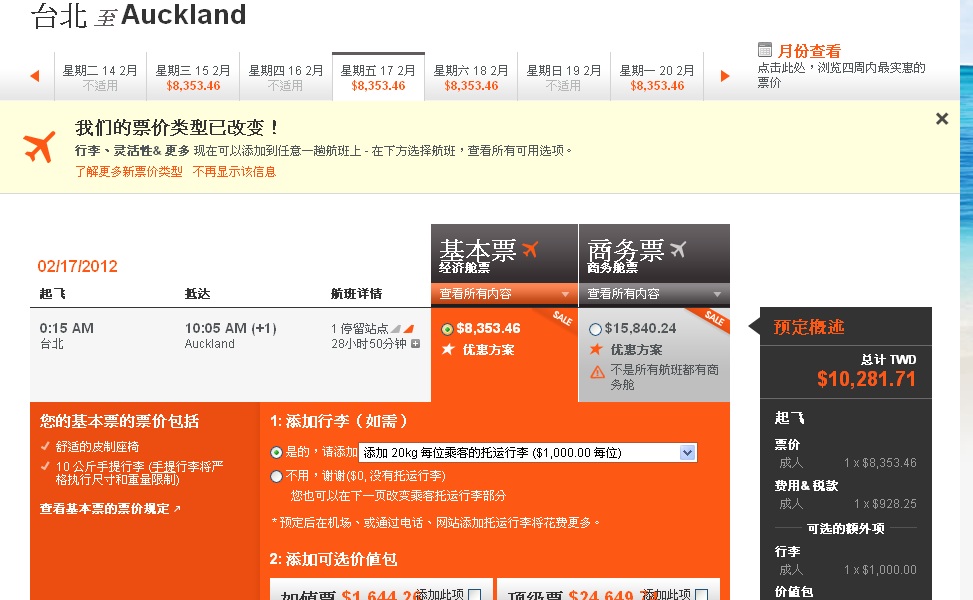
Task: Open 查看基本票的票价规定 fare rules link
Action: click(110, 509)
